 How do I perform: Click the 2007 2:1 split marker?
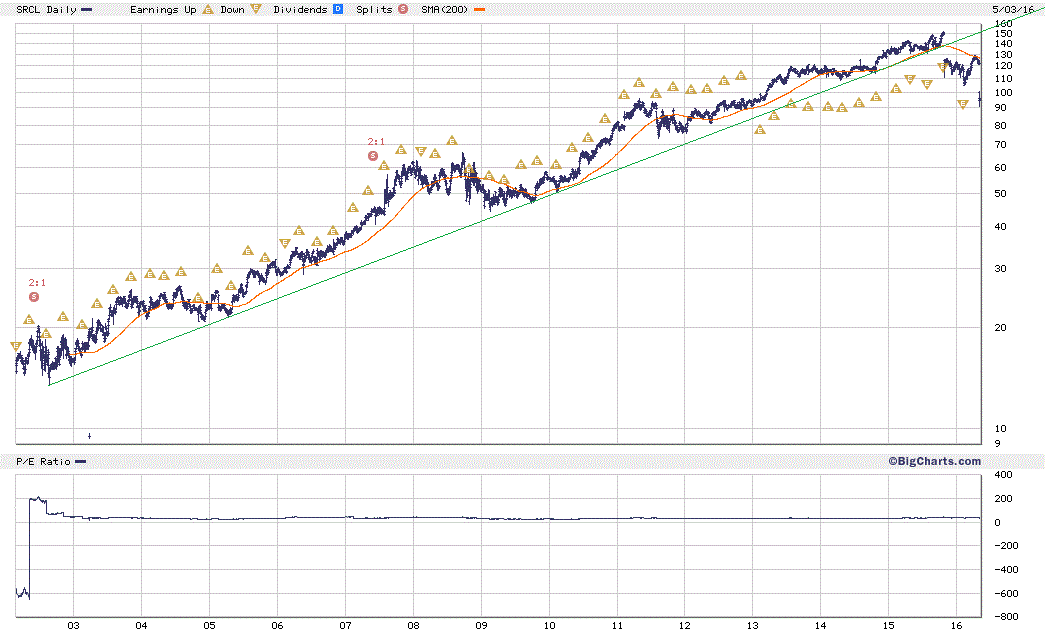(x=373, y=156)
